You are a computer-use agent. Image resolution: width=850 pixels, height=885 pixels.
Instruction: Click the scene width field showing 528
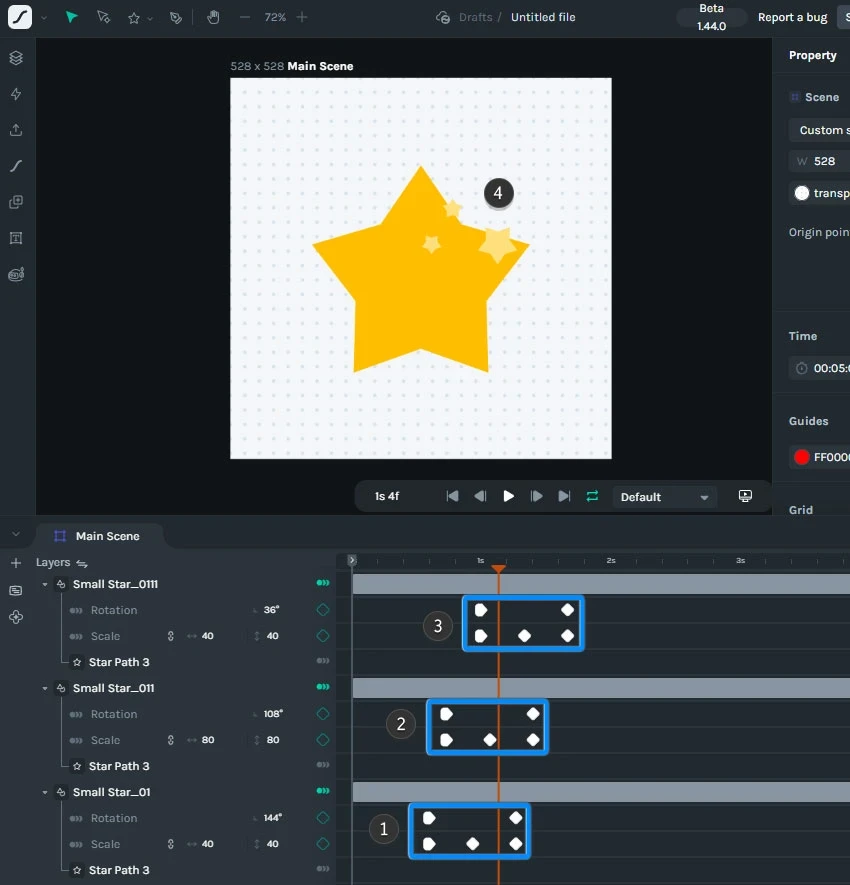click(x=820, y=161)
